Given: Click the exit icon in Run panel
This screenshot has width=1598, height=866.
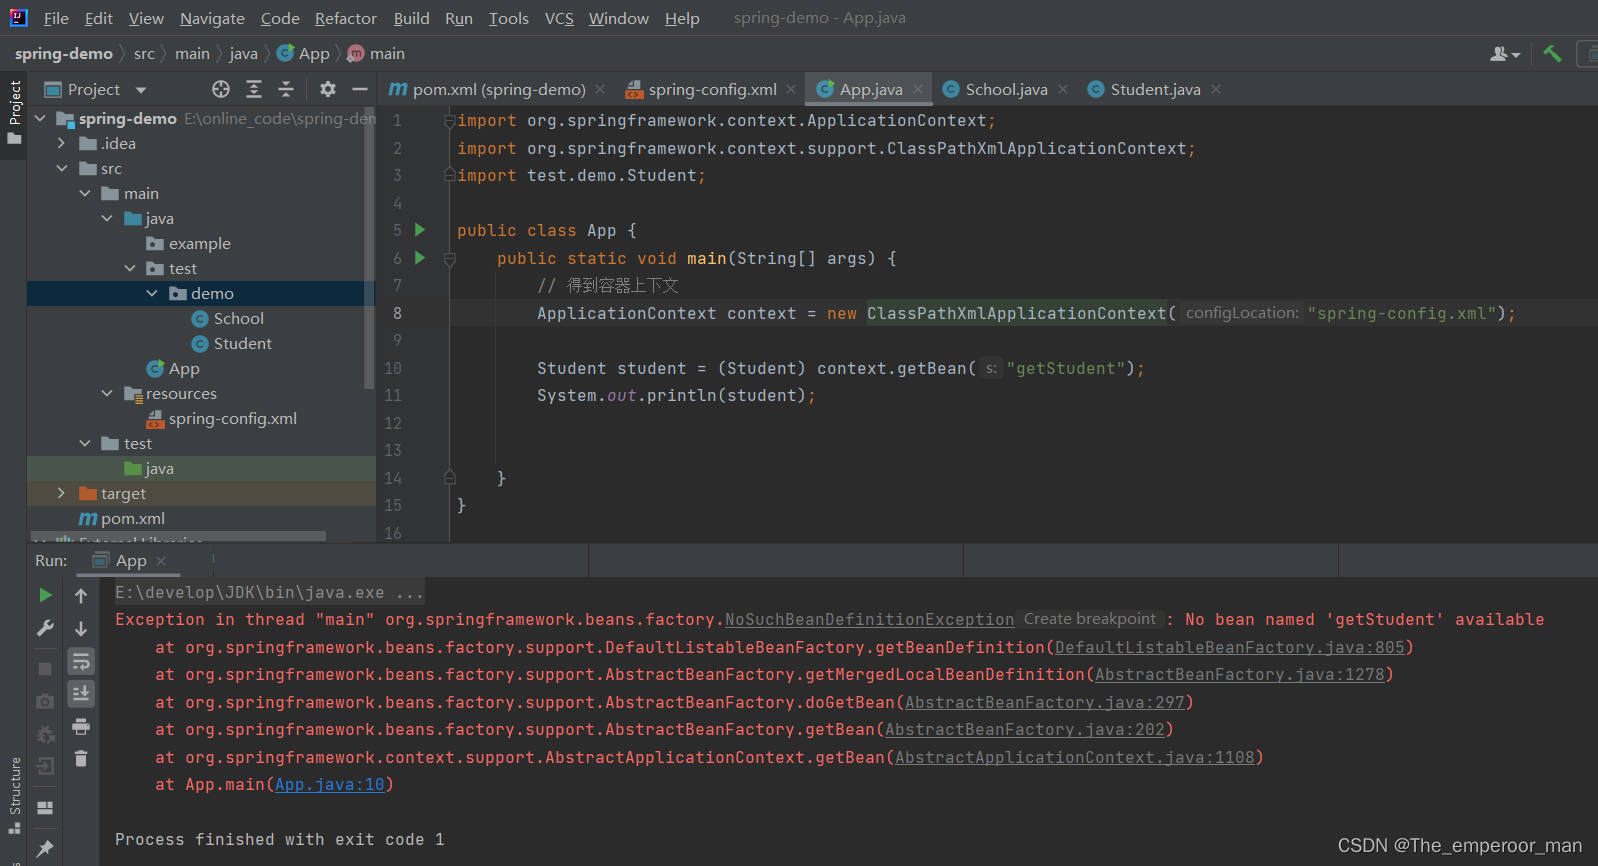Looking at the screenshot, I should (45, 767).
